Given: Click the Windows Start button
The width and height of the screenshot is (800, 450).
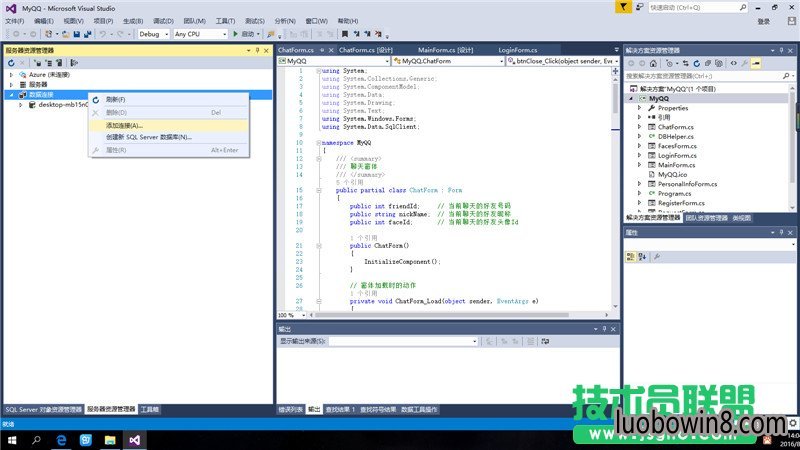Looking at the screenshot, I should coord(12,440).
